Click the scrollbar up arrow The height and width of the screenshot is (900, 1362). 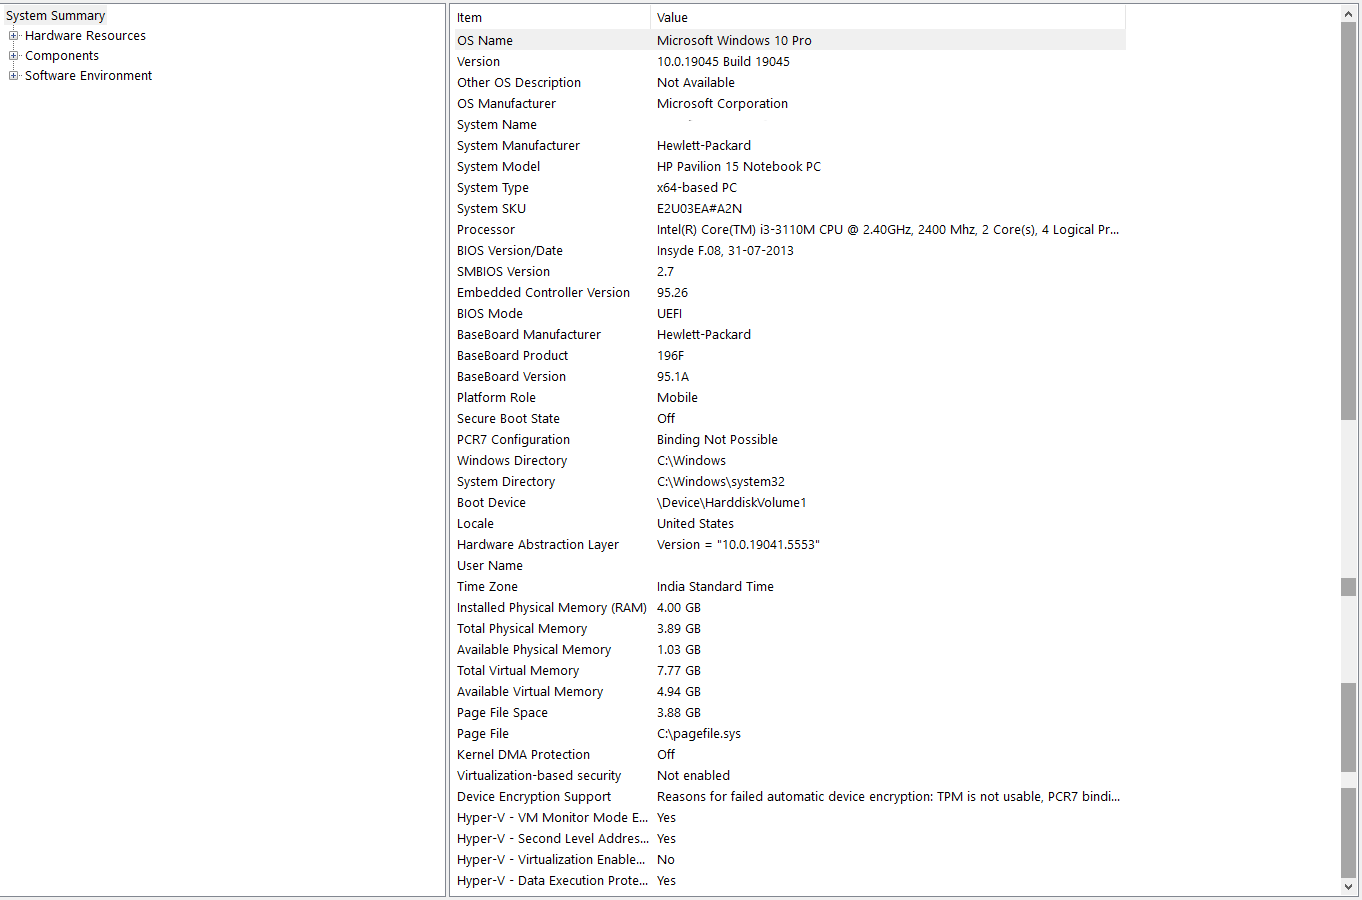(1348, 13)
